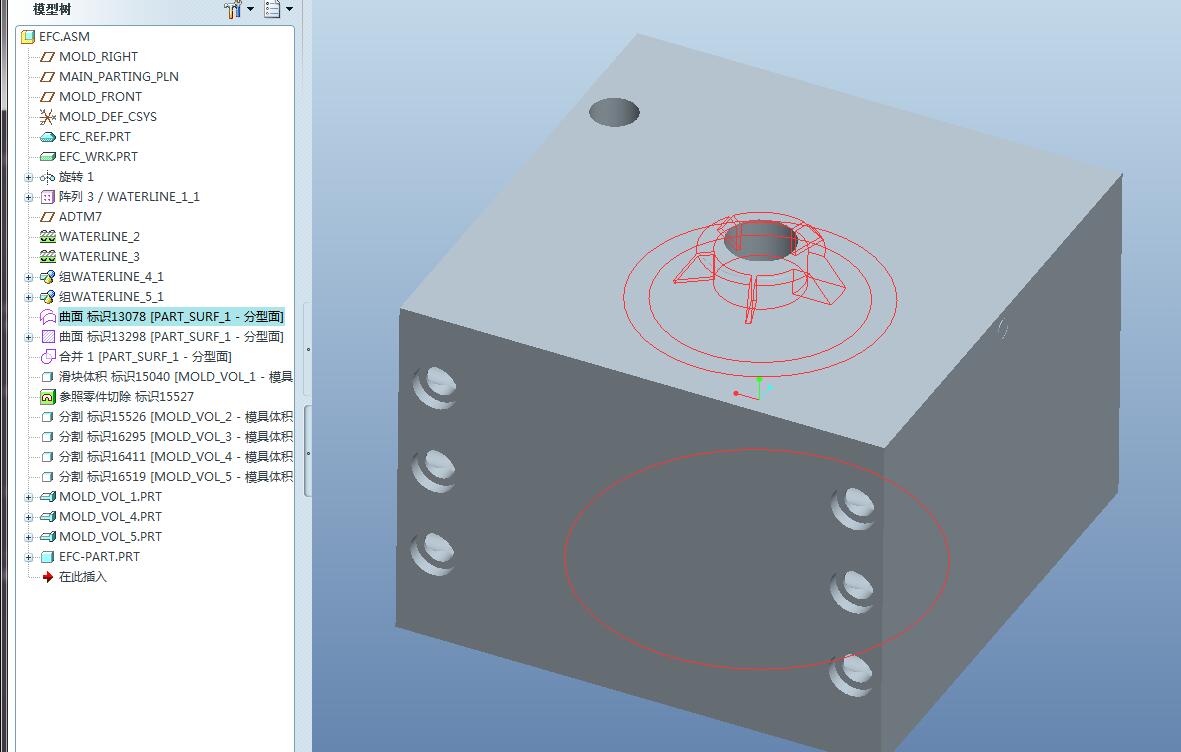Select EFC.ASM root in model tree

(64, 36)
